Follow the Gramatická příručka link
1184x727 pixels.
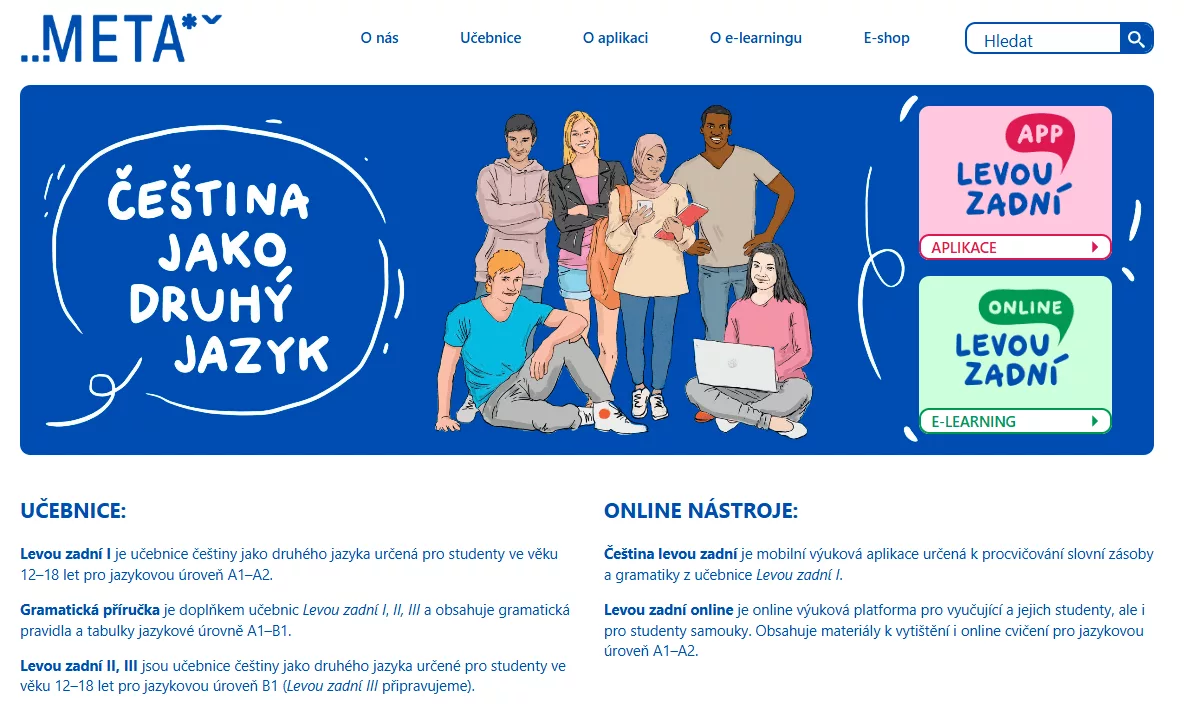(90, 610)
